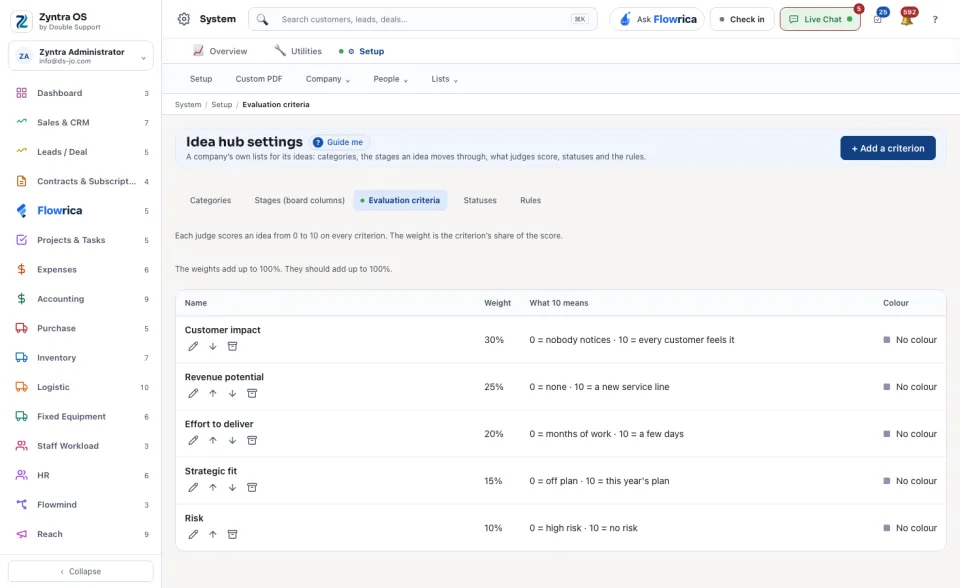Edit the Revenue potential criterion
This screenshot has height=588, width=960.
[x=193, y=393]
